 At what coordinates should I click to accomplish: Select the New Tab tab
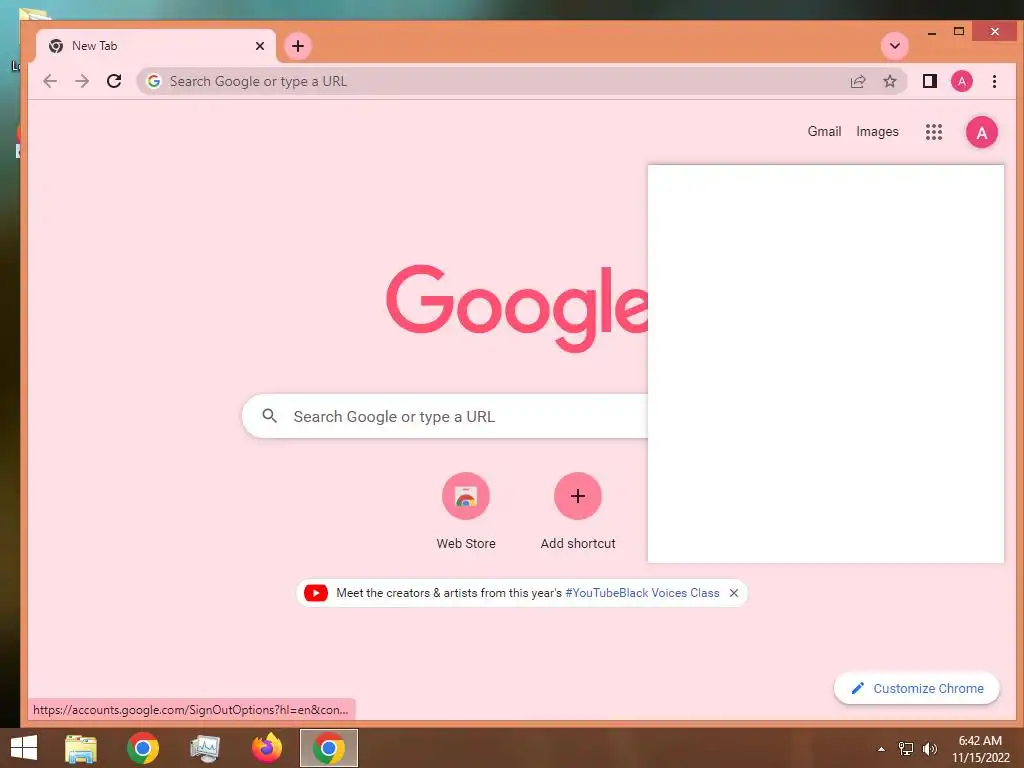[155, 46]
